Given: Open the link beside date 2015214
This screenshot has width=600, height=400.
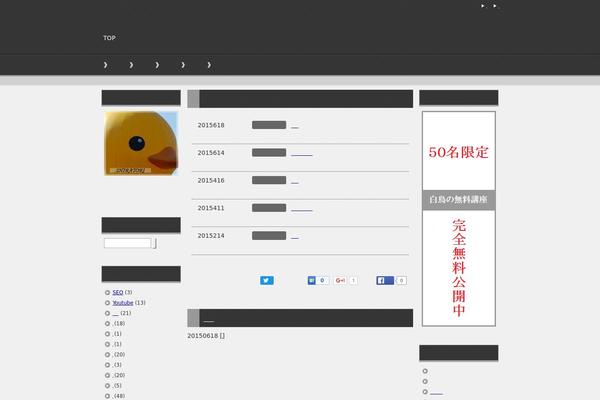Looking at the screenshot, I should [295, 237].
